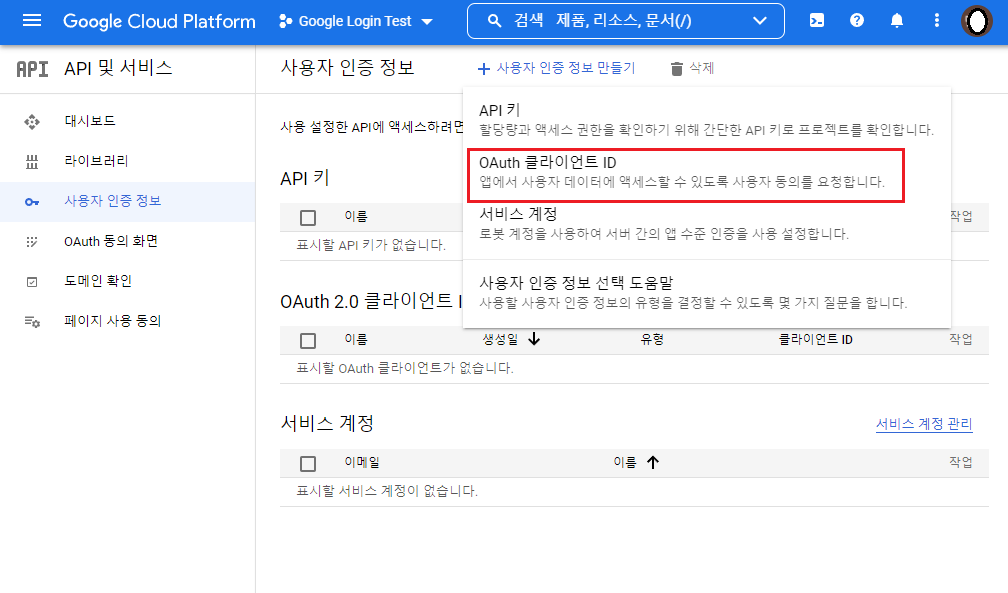Open the notifications bell
Viewport: 1008px width, 593px height.
(897, 21)
